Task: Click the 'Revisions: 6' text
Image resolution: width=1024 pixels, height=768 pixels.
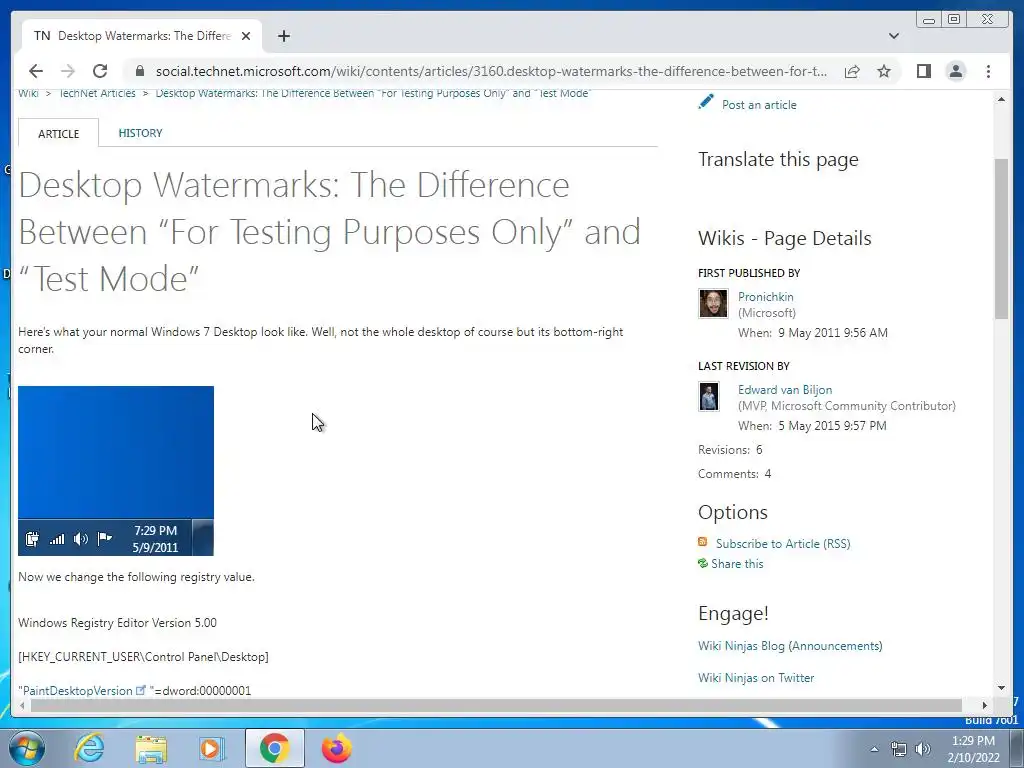Action: point(730,450)
